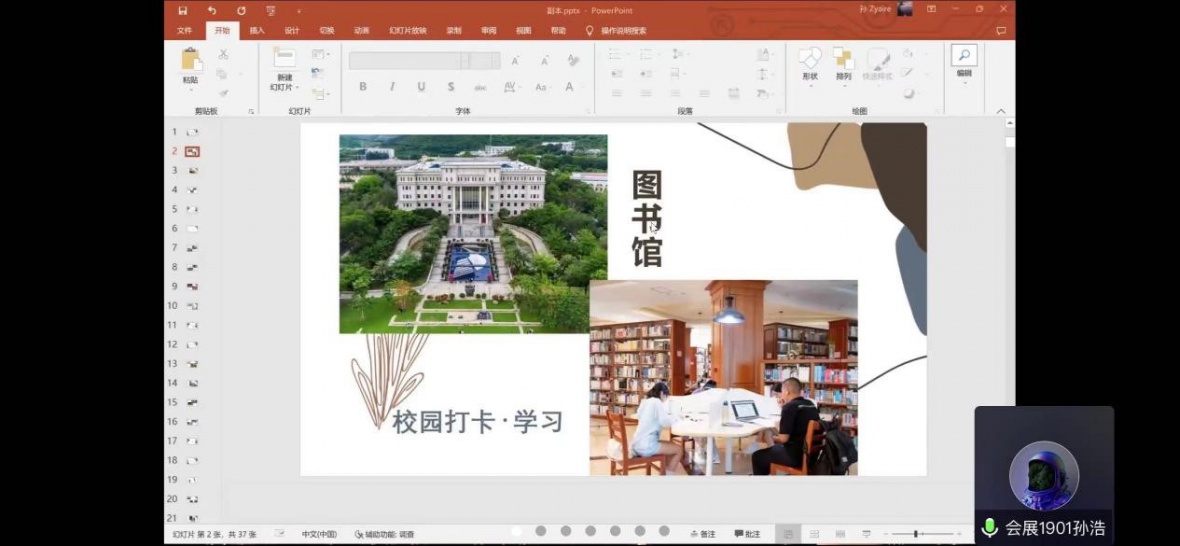
Task: Toggle Bold formatting
Action: [x=362, y=87]
